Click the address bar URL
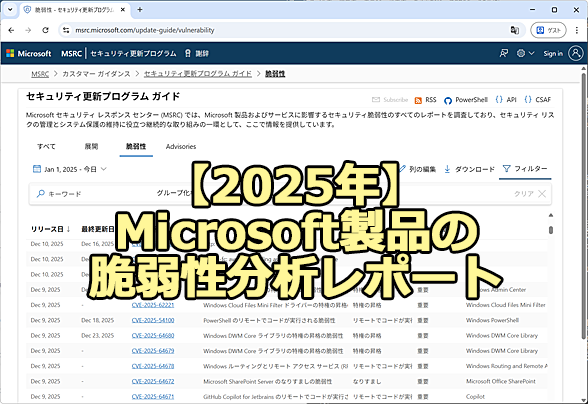Viewport: 588px width, 404px height. (x=145, y=30)
